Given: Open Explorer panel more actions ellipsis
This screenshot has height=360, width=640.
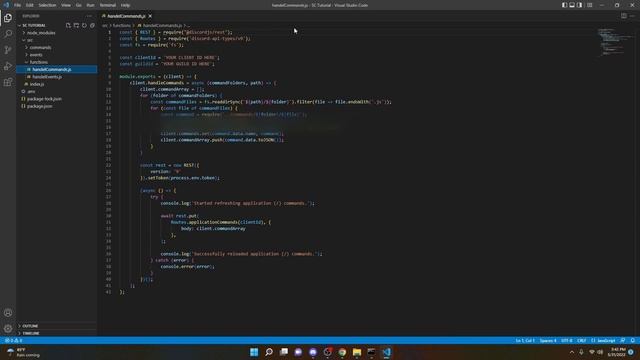Looking at the screenshot, I should coord(89,16).
